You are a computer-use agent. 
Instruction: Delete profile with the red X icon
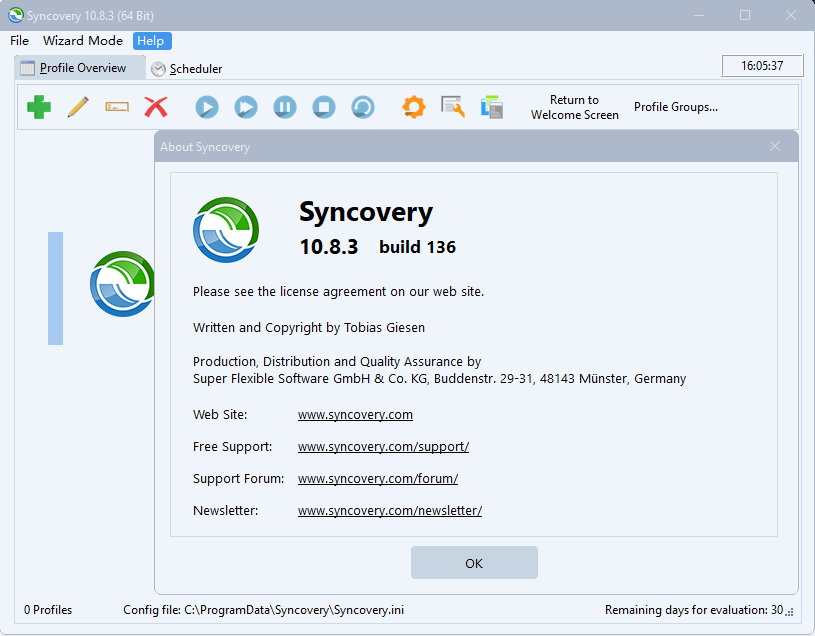point(156,107)
